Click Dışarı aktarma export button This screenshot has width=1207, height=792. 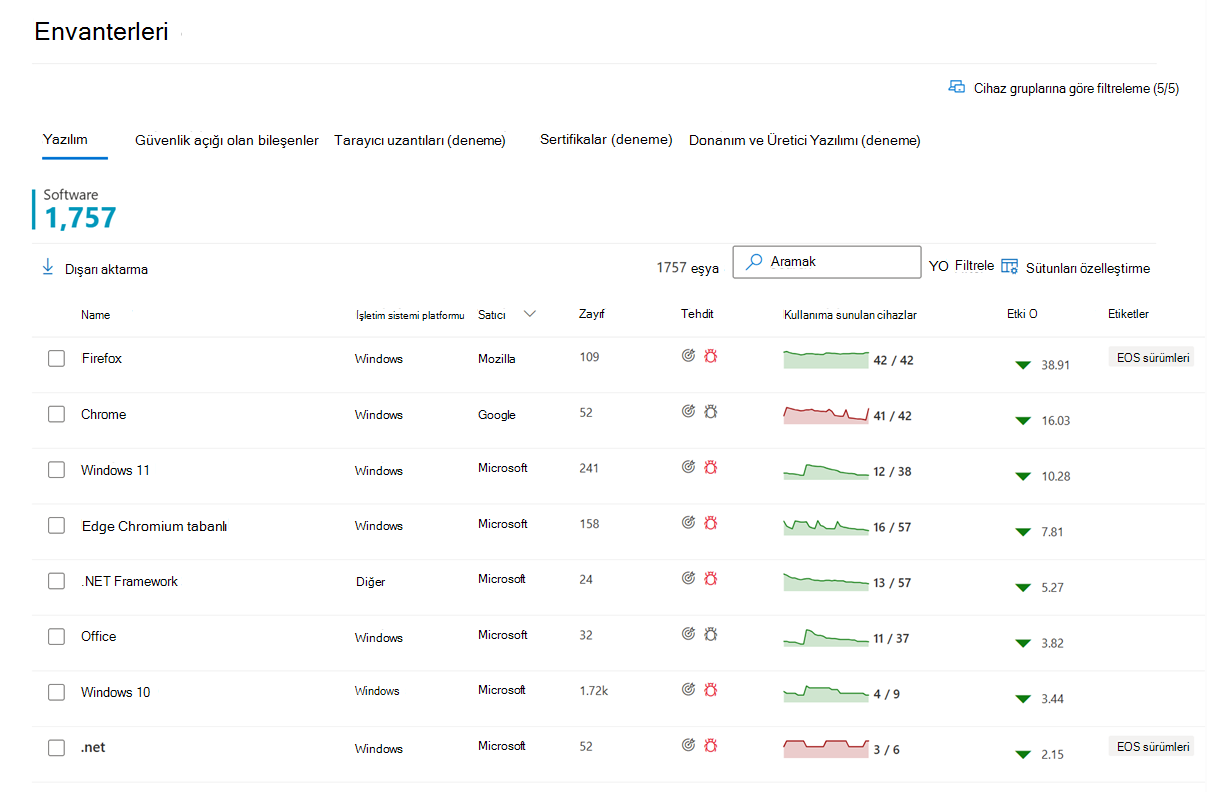click(95, 268)
